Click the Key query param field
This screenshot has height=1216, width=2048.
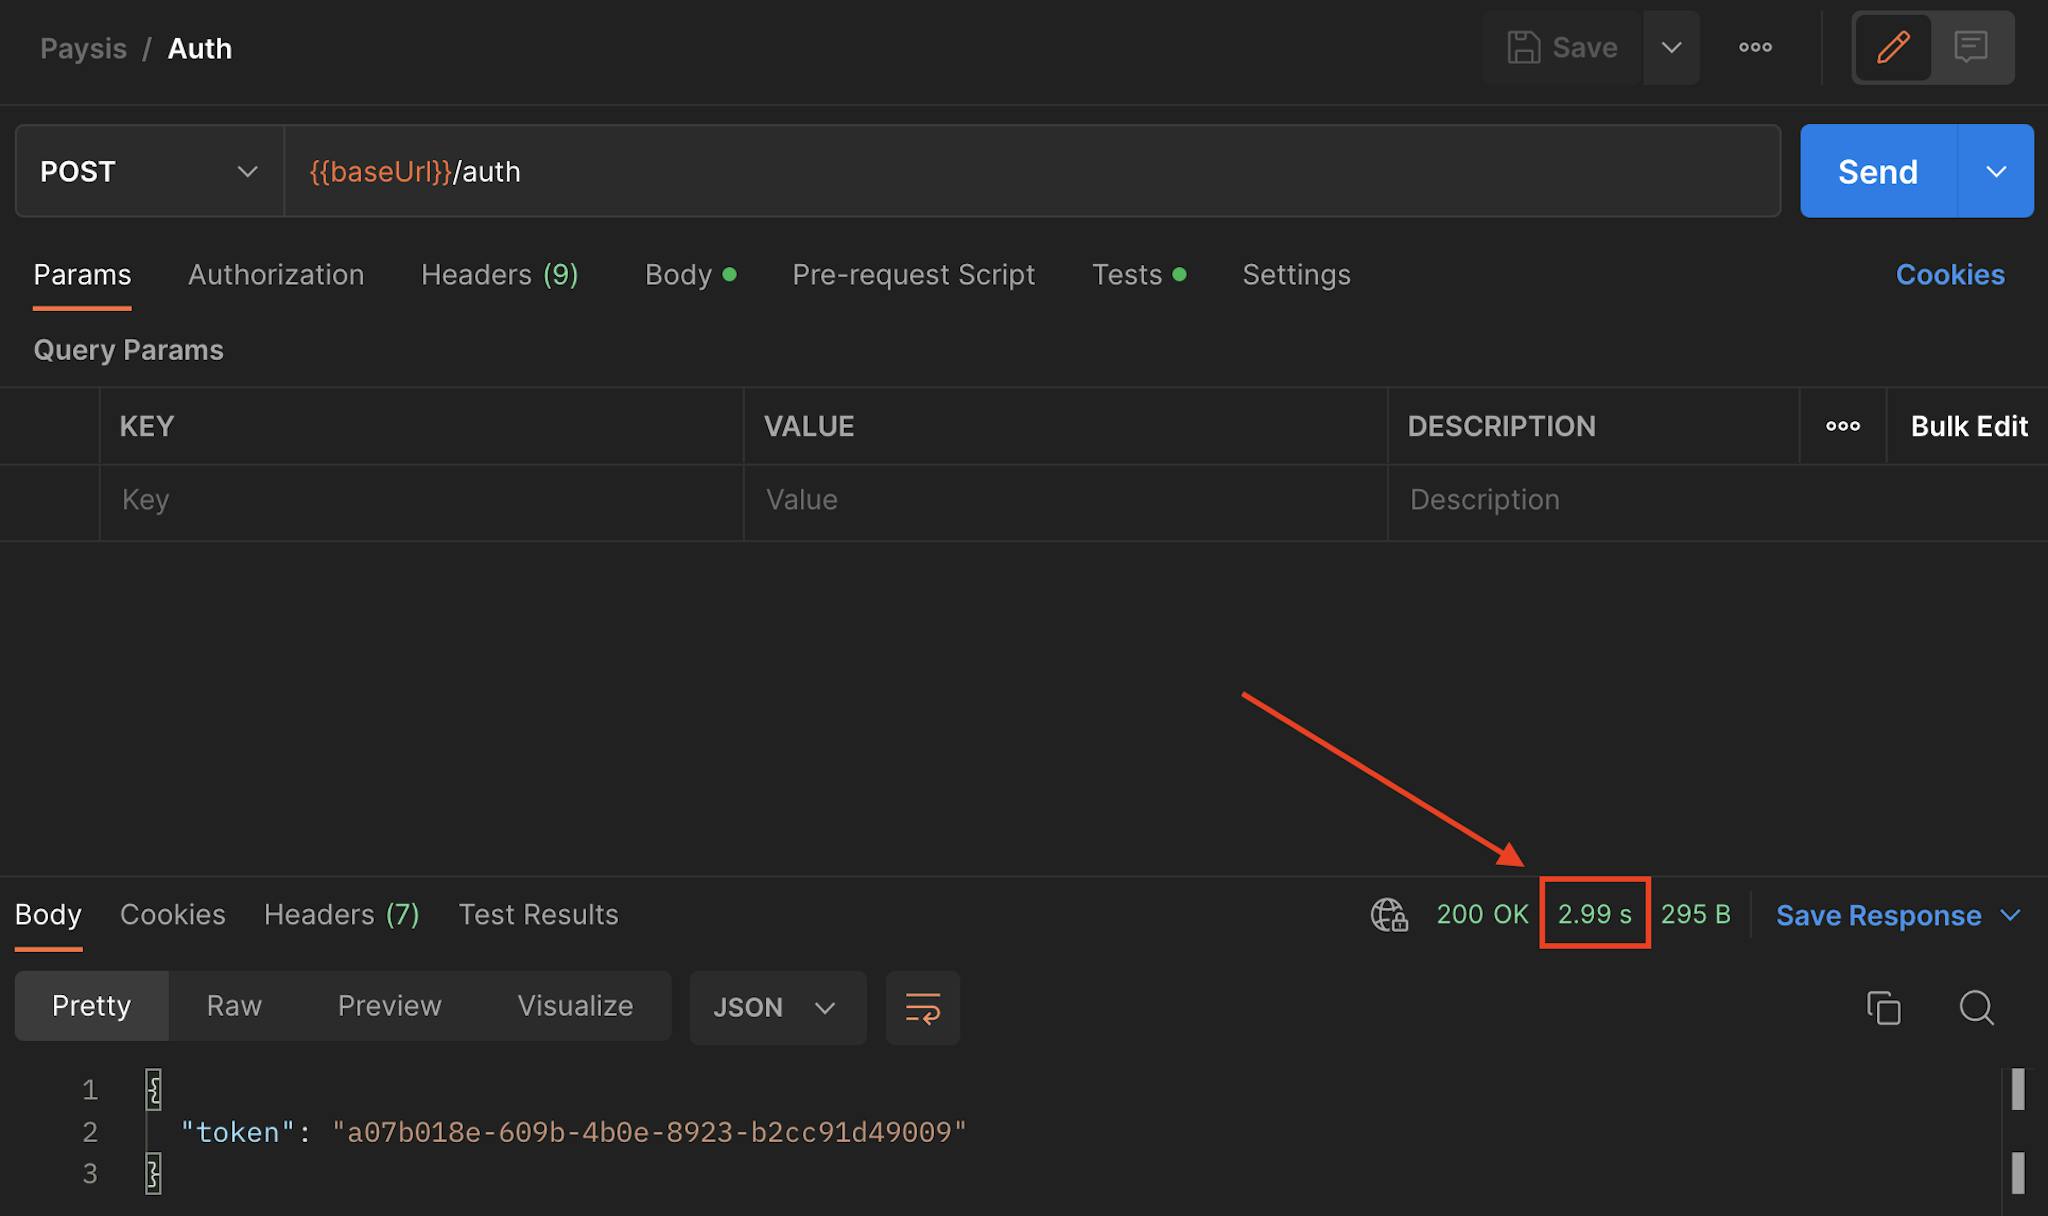coord(420,500)
